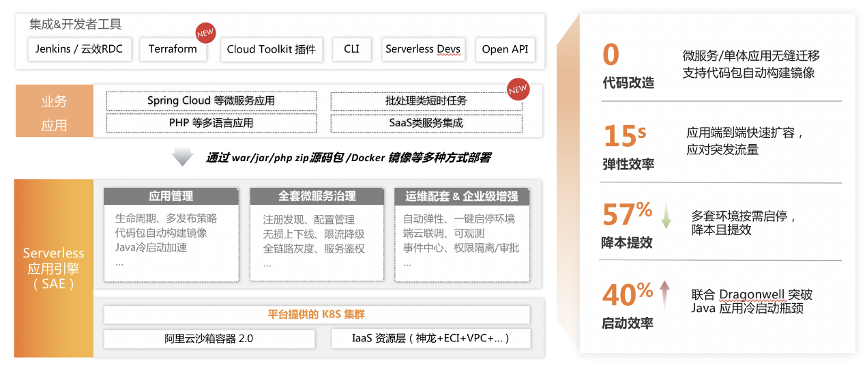
Task: Click 端云联调、可观测 line
Action: click(x=443, y=233)
